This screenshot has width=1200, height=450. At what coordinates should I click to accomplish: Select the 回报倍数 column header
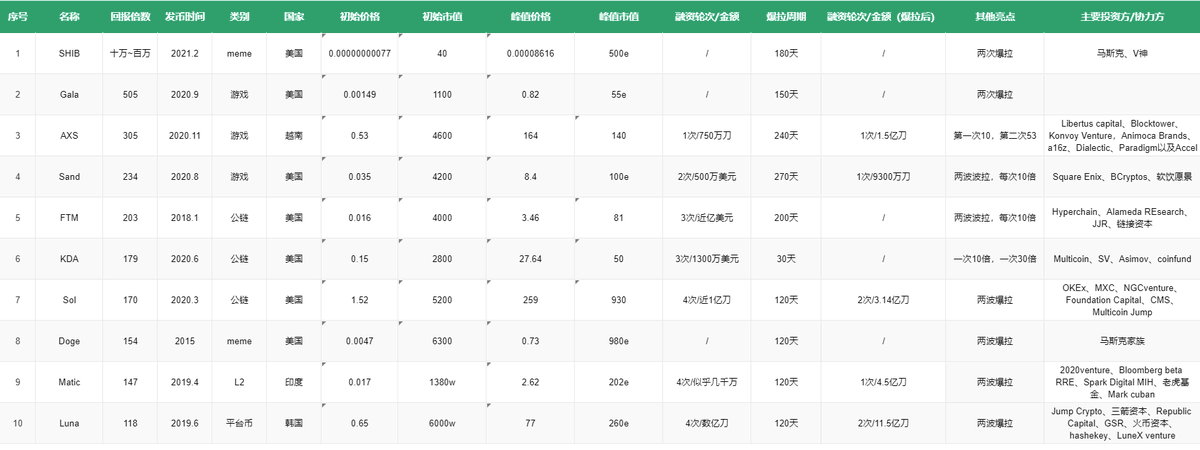pos(131,17)
